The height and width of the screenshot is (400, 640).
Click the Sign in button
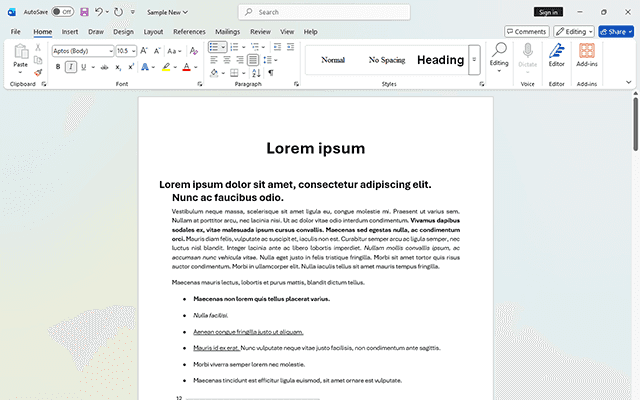click(x=548, y=12)
